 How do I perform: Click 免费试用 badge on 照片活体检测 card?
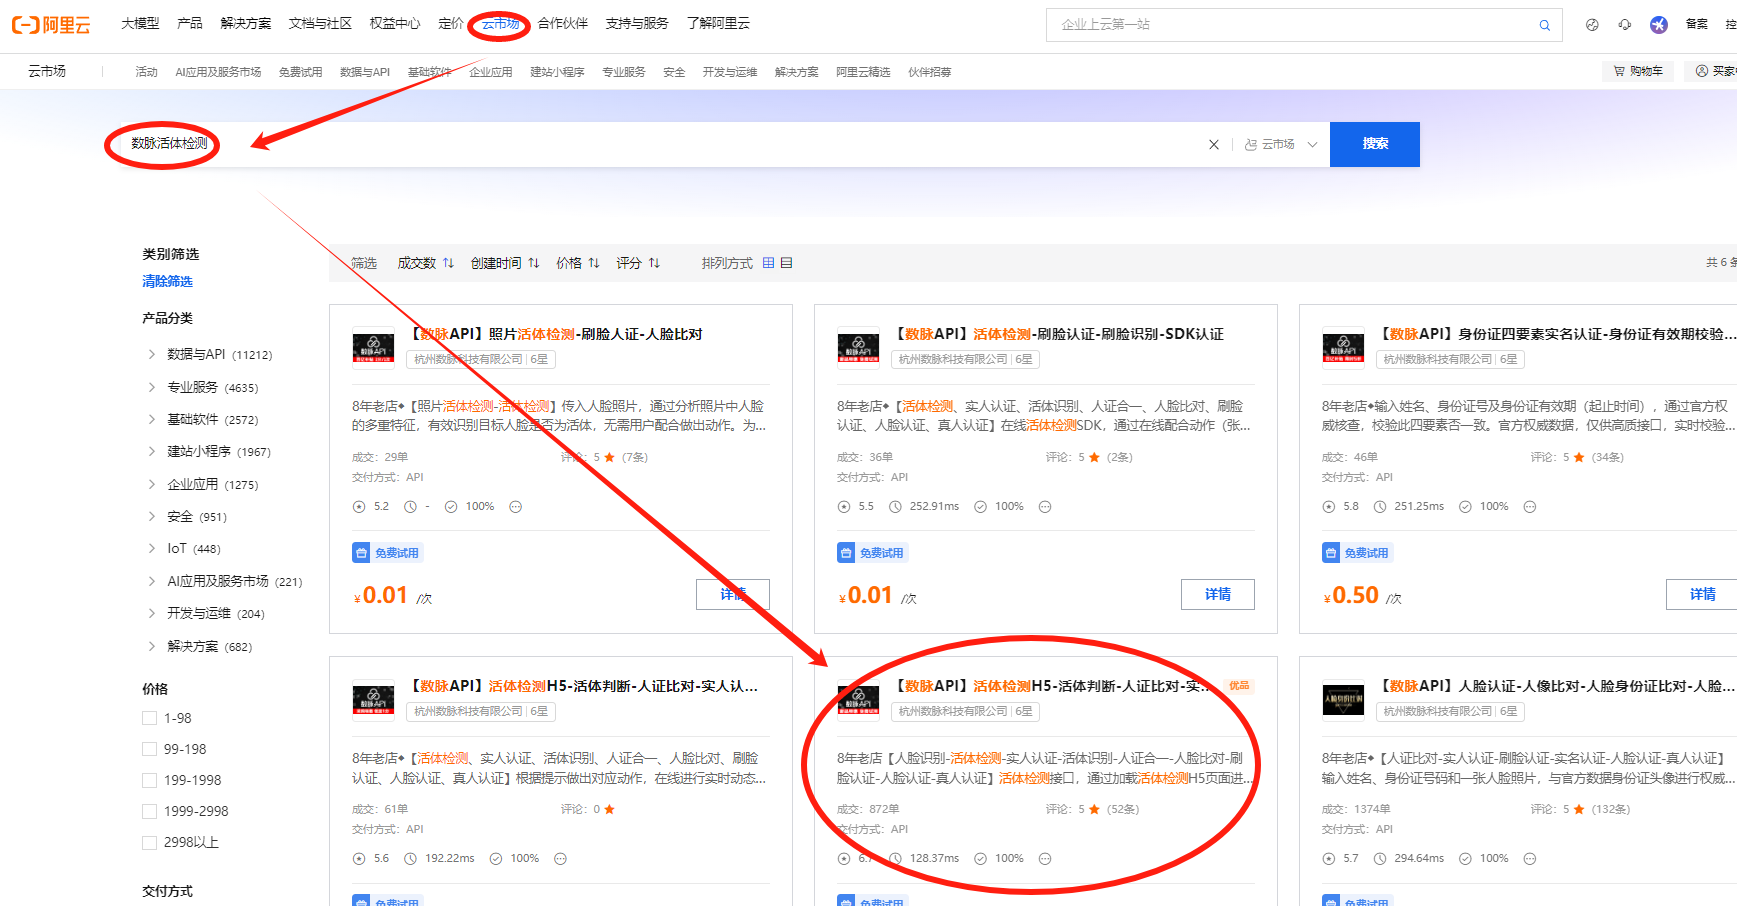(x=387, y=553)
